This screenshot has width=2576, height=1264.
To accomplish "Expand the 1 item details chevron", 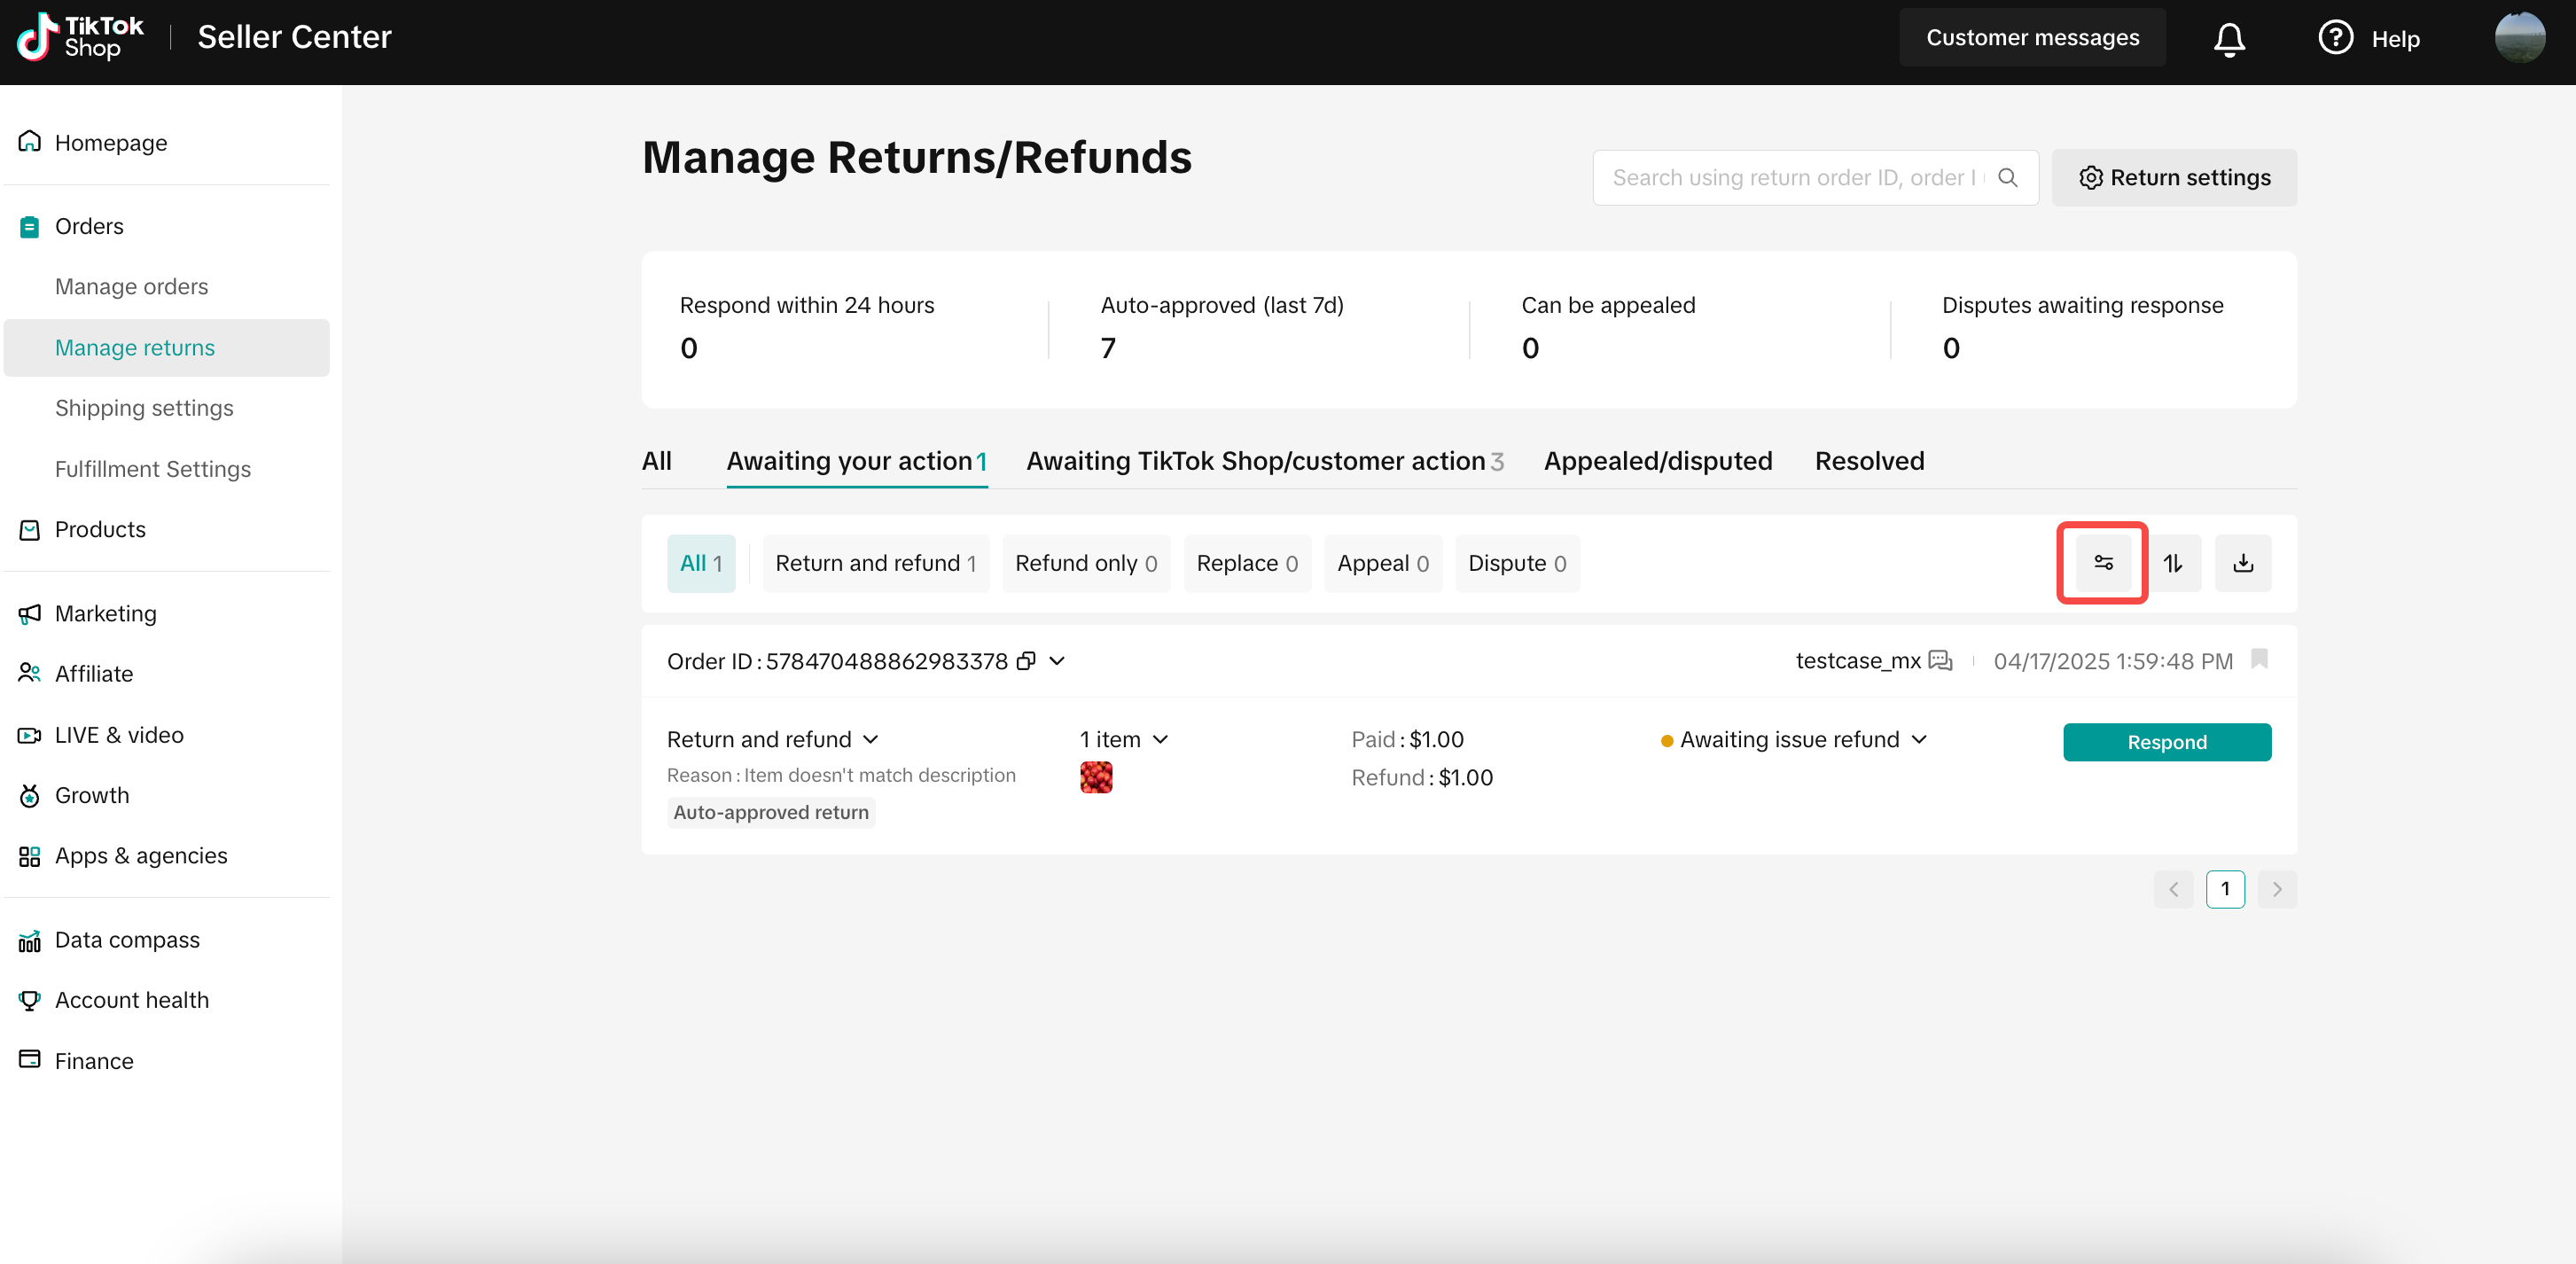I will click(1160, 739).
